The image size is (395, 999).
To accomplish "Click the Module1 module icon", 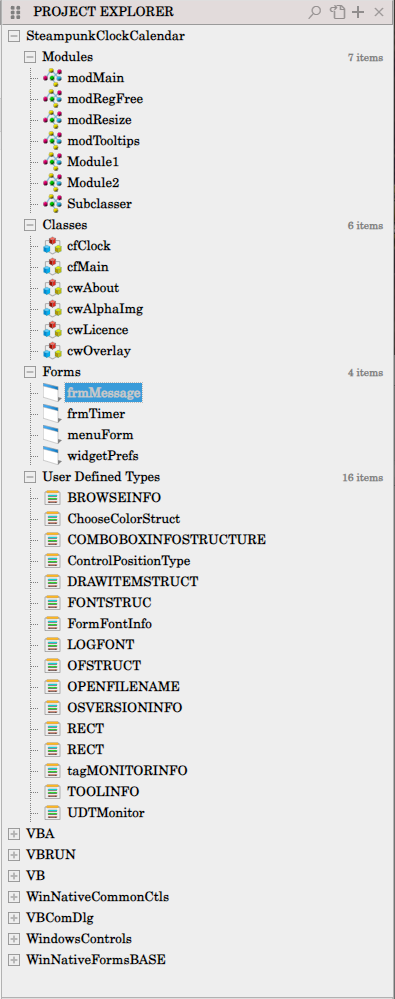I will (x=53, y=162).
